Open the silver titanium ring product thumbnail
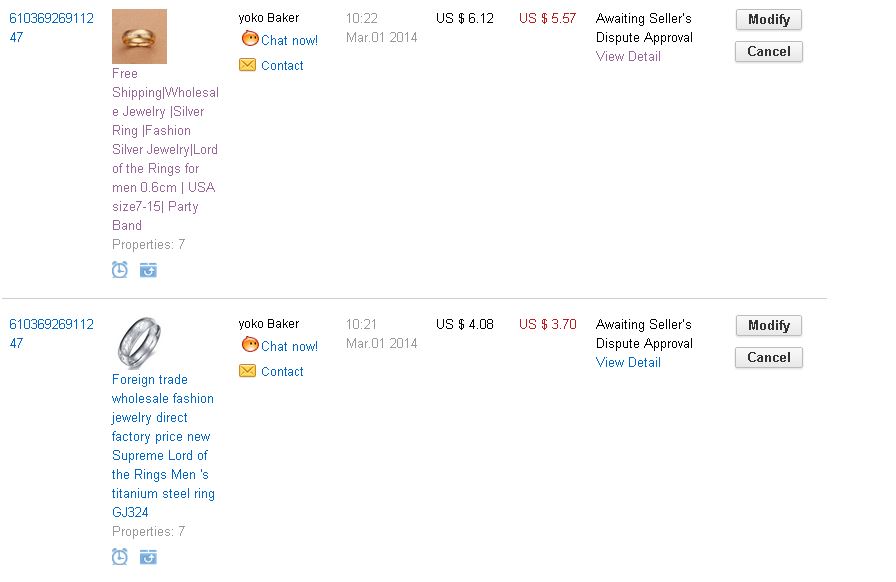Screen dimensions: 896x582 coord(139,342)
